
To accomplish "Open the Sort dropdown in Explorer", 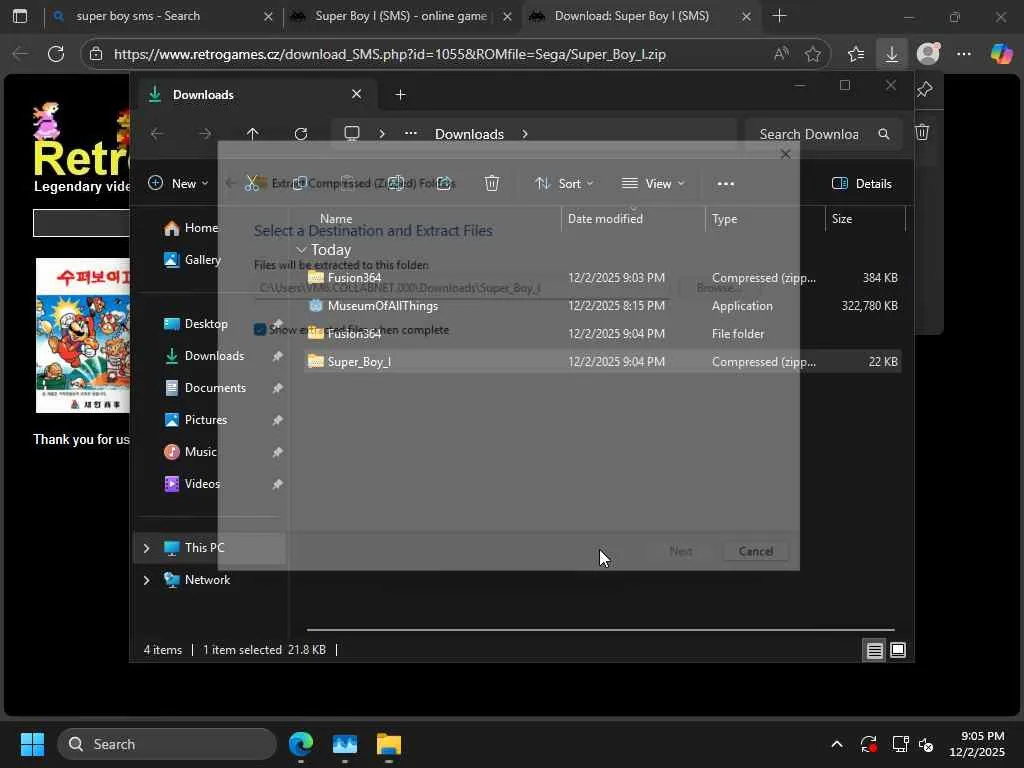I will (564, 184).
